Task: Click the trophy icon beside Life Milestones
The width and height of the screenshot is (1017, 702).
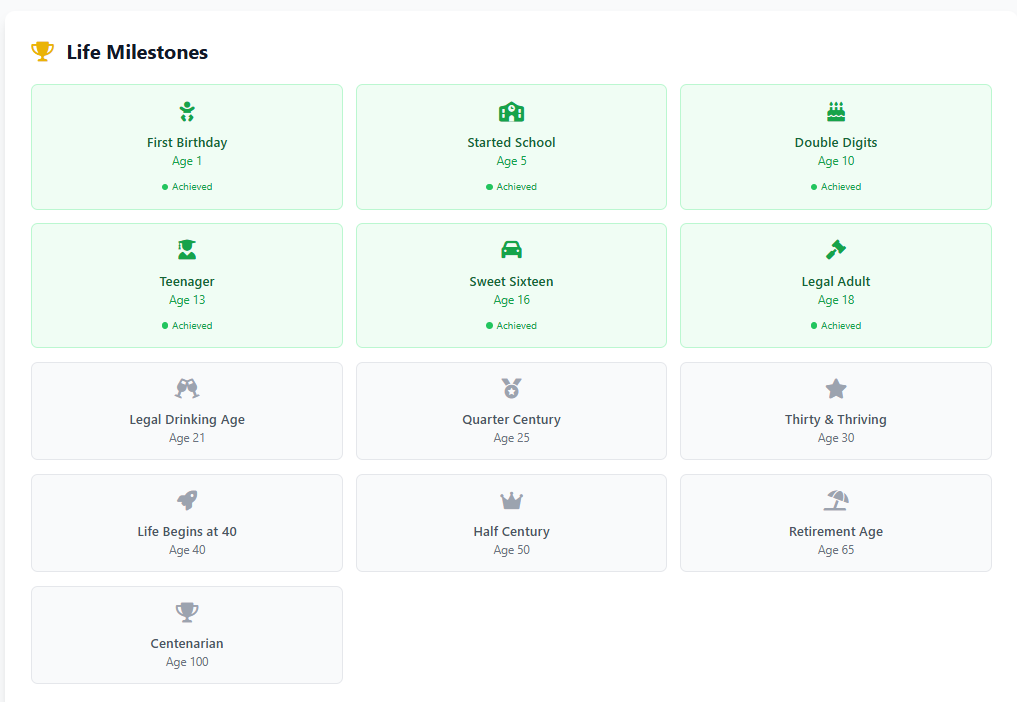Action: 42,52
